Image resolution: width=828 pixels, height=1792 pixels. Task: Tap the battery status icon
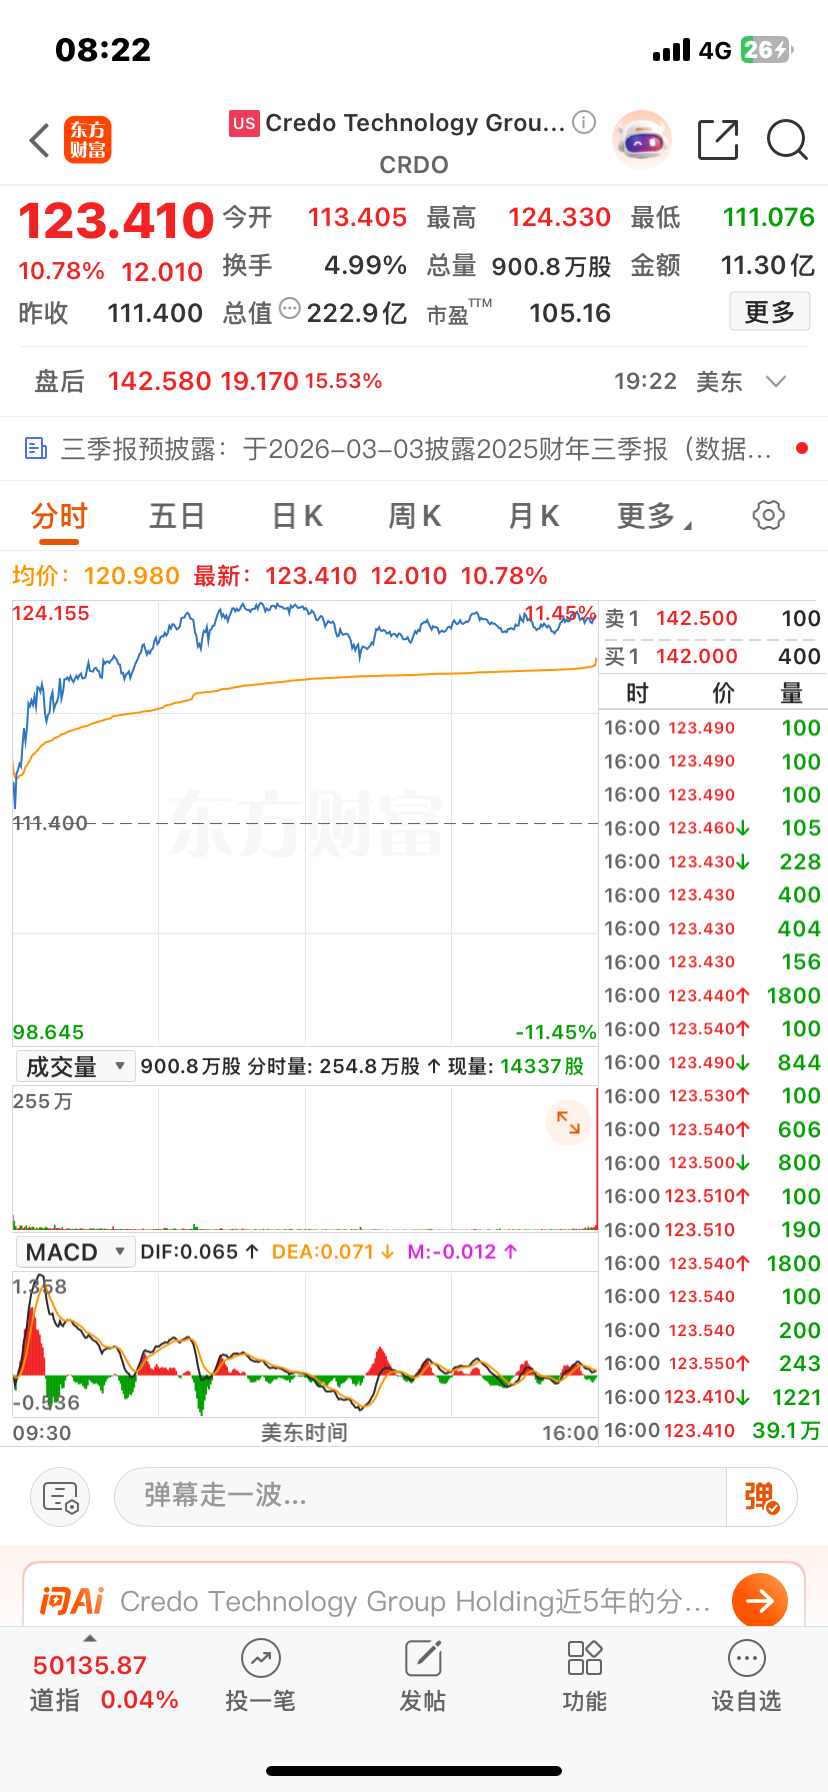(x=766, y=50)
